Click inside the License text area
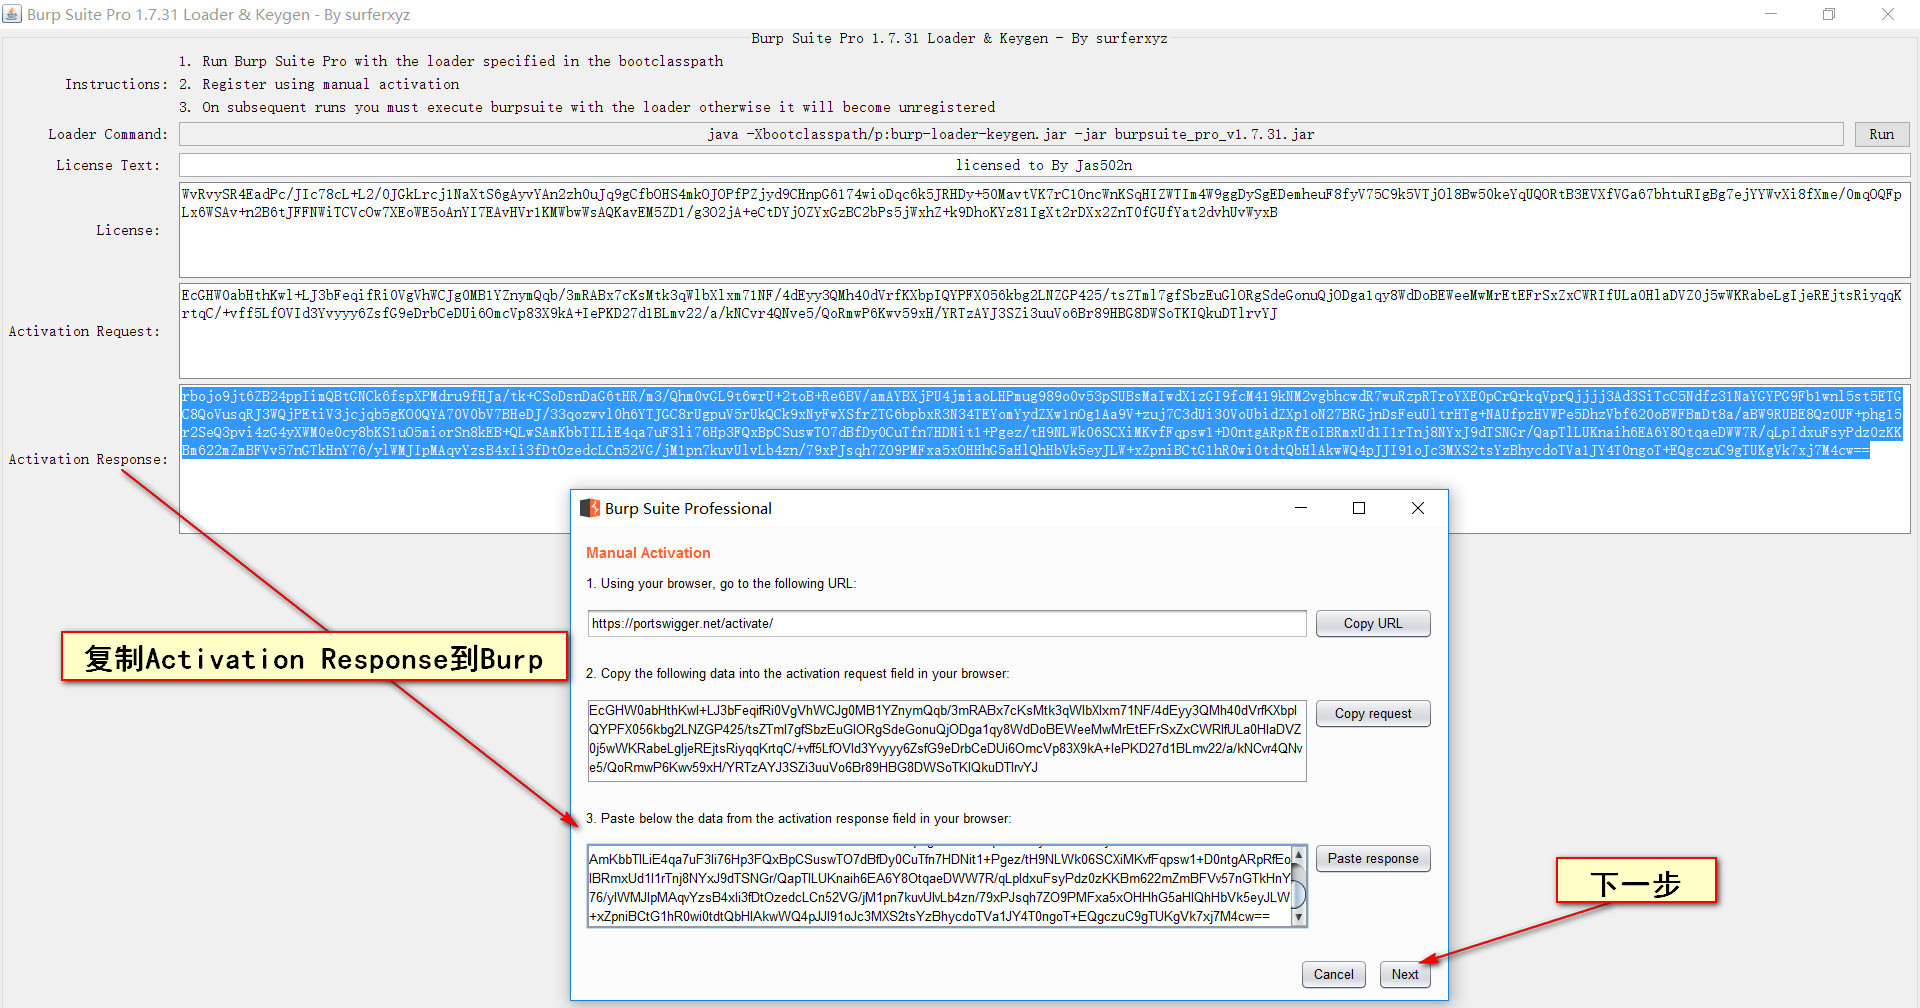This screenshot has height=1008, width=1920. click(1044, 230)
